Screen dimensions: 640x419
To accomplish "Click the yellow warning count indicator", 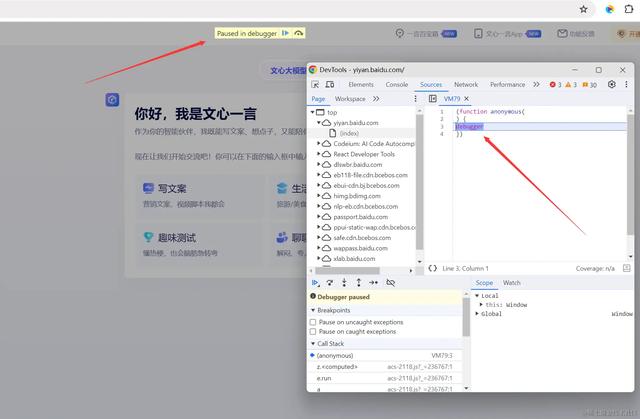I will [571, 84].
